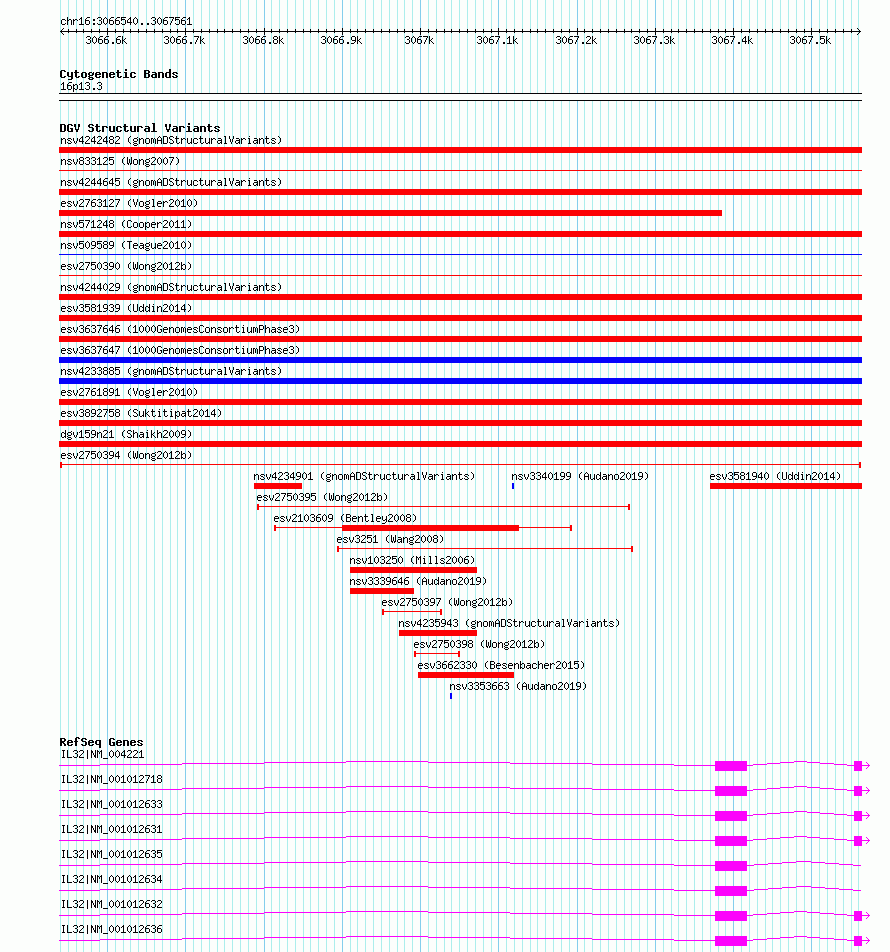Click the RefSeq Genes track title
Image resolution: width=890 pixels, height=952 pixels.
click(101, 742)
